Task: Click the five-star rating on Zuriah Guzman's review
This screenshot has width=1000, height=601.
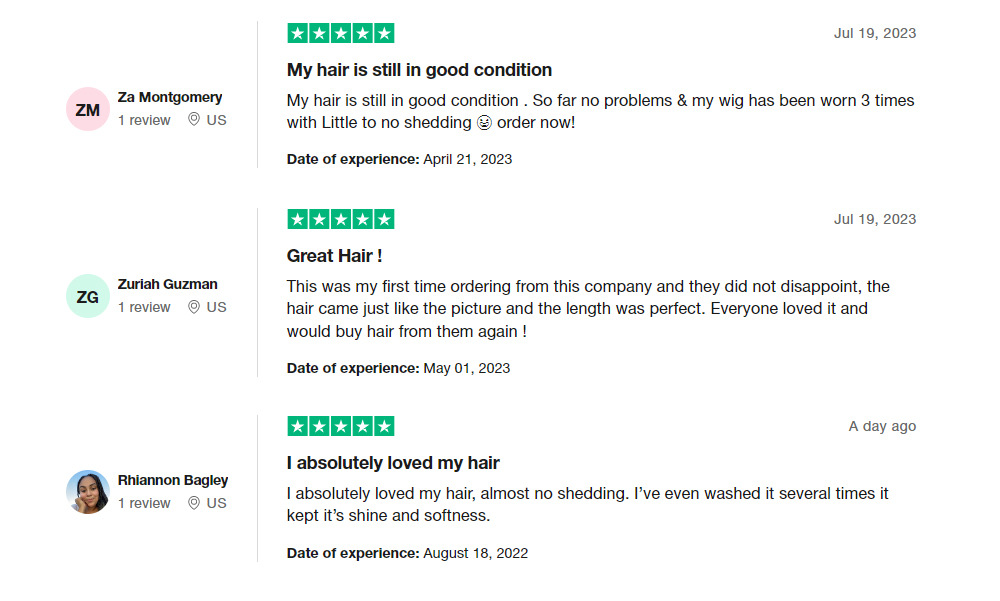Action: pyautogui.click(x=341, y=219)
